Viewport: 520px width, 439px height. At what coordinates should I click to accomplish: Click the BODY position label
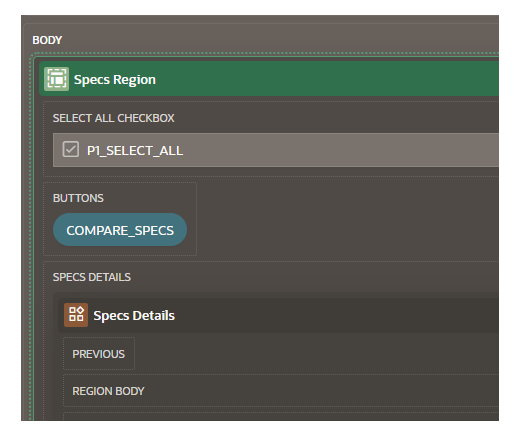[47, 40]
